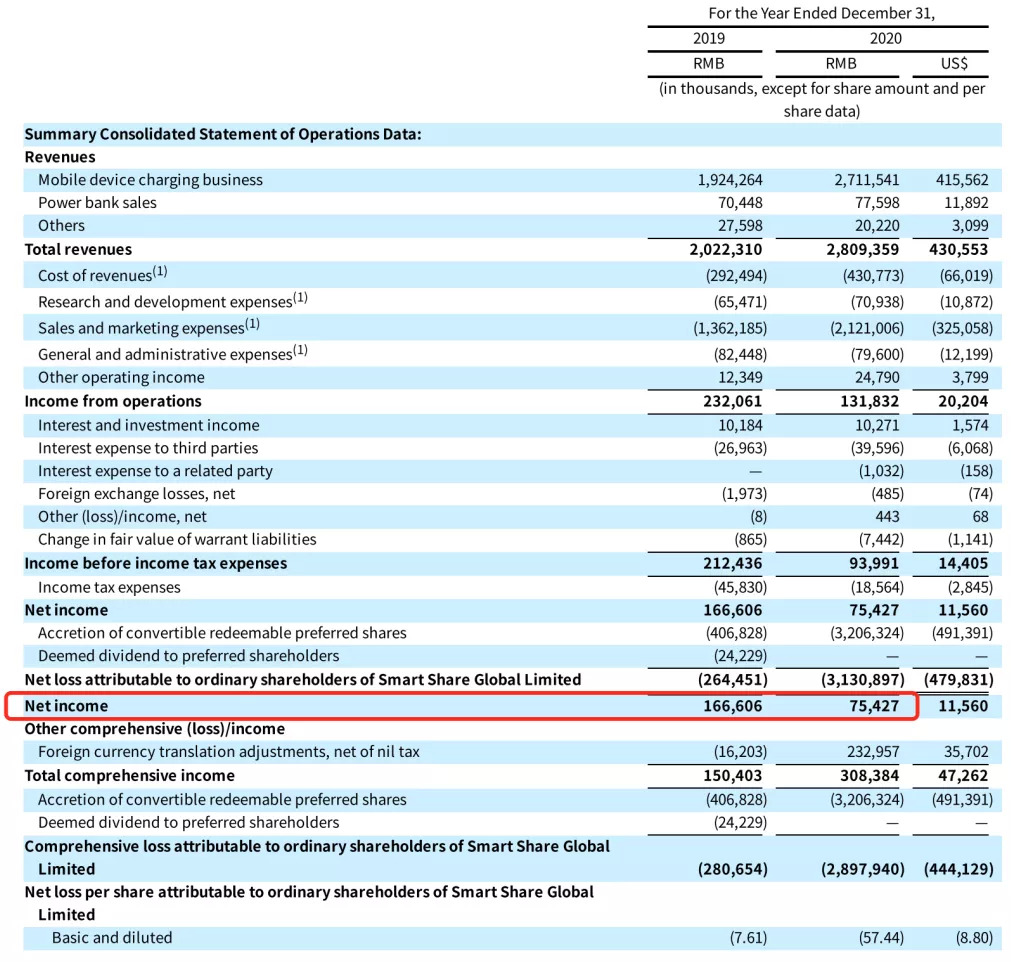Click the Power bank sales label
The width and height of the screenshot is (1011, 962).
click(x=97, y=202)
